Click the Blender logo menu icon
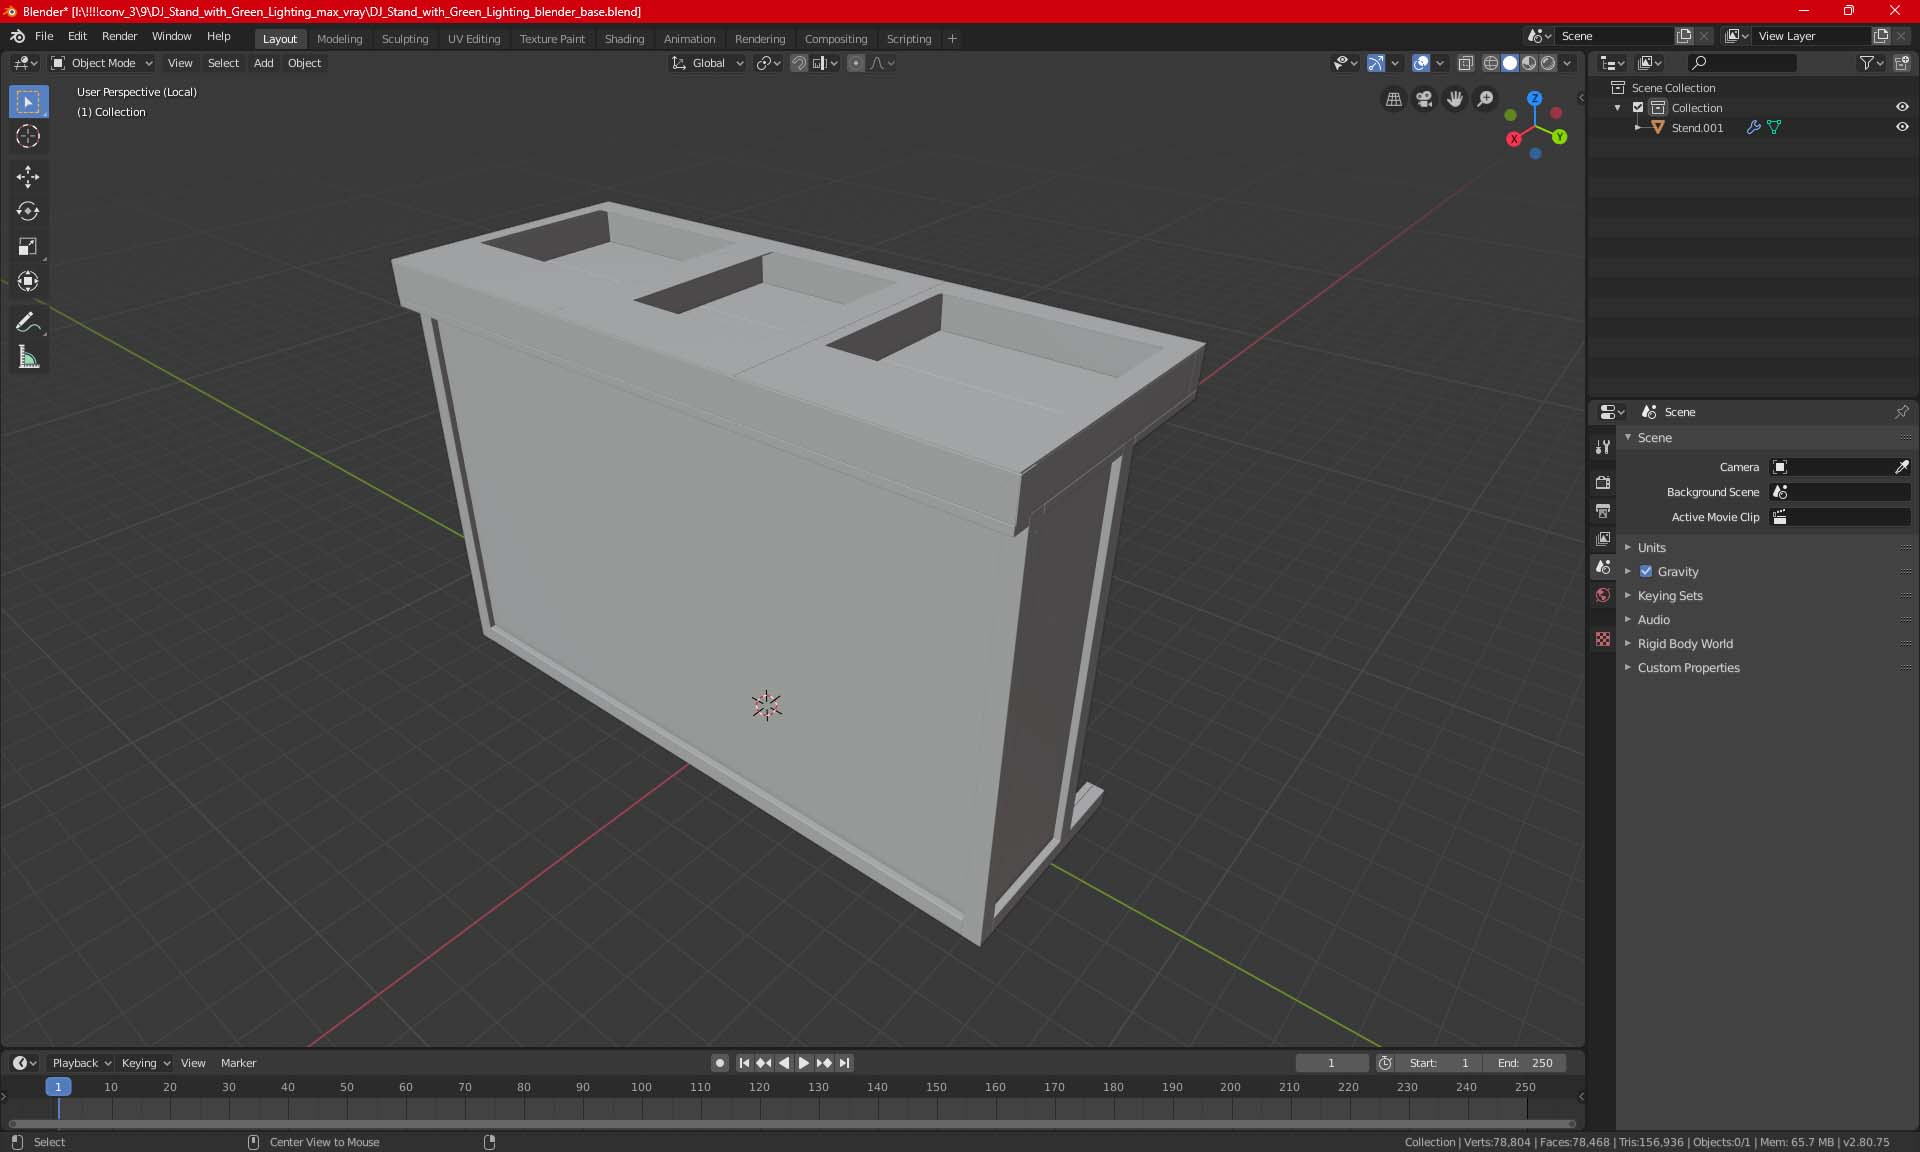 point(17,36)
